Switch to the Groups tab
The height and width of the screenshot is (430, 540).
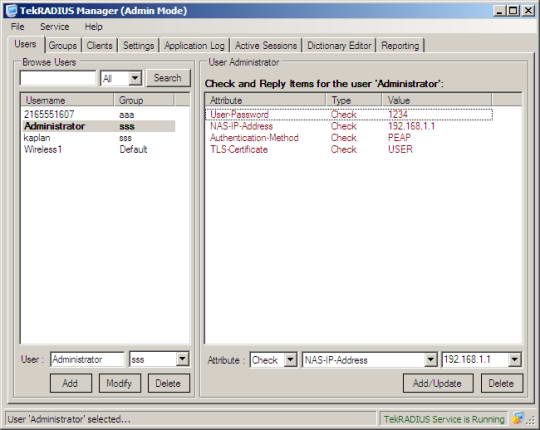pos(63,45)
